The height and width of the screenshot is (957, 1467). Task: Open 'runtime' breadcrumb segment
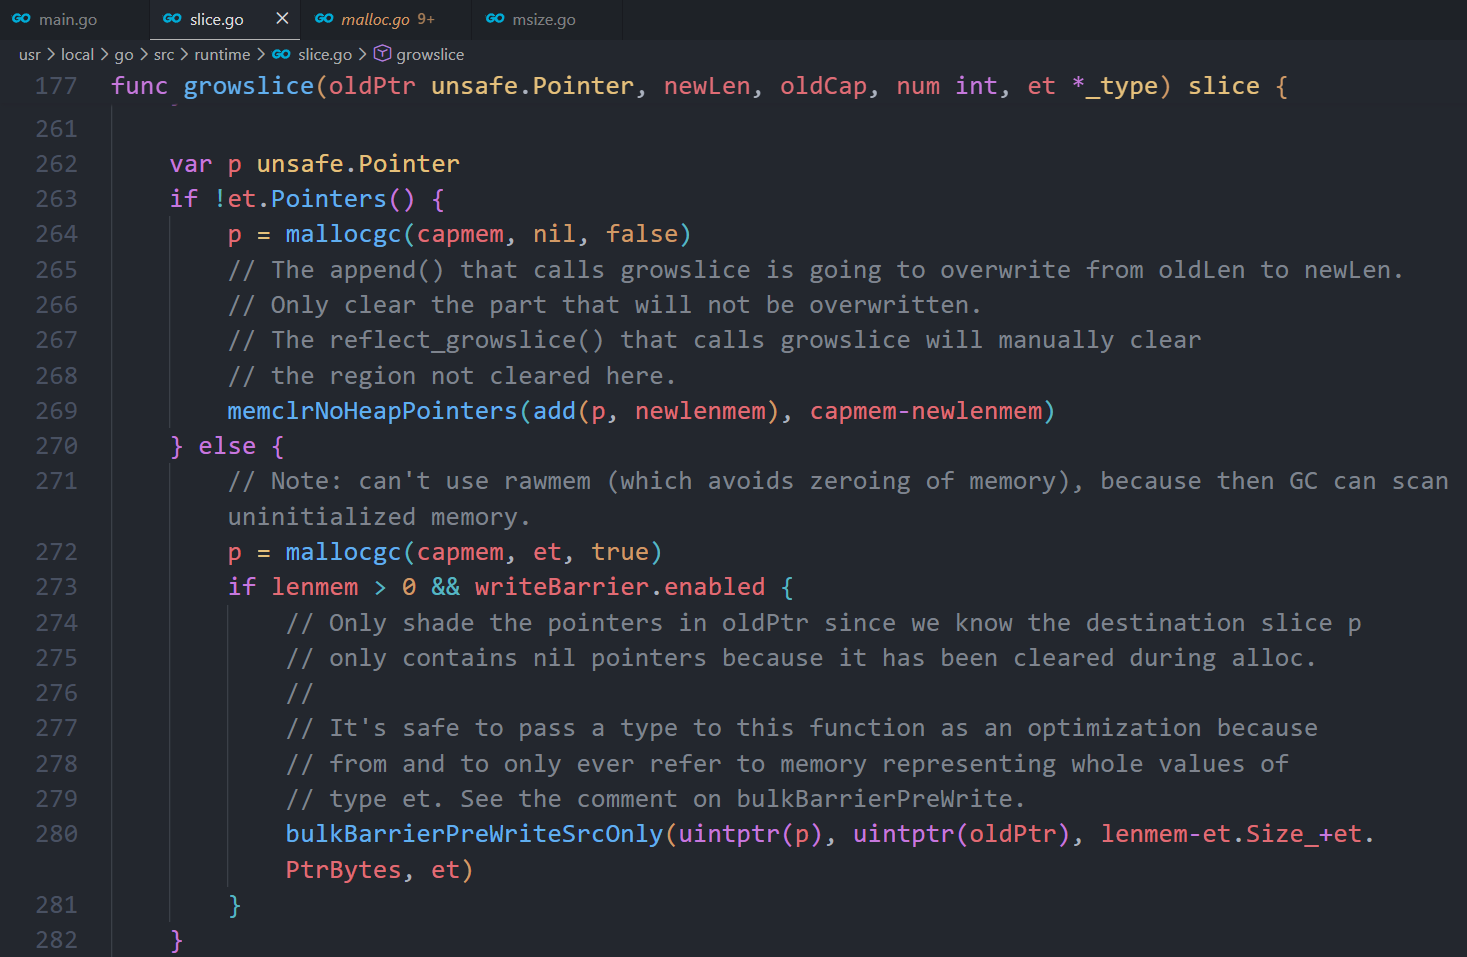(x=222, y=54)
